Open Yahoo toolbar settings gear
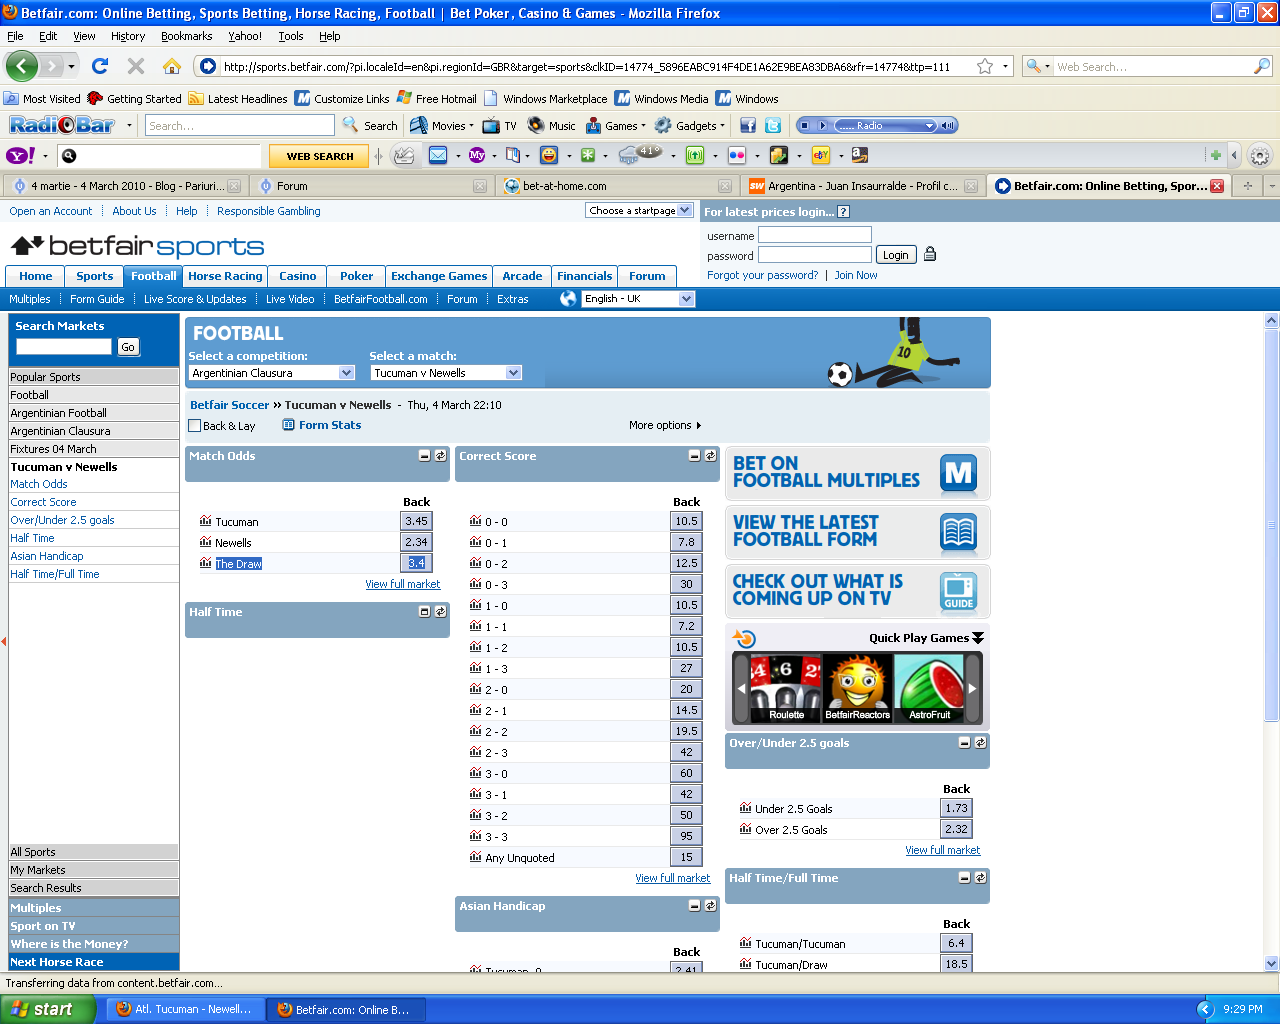The width and height of the screenshot is (1280, 1024). (x=1260, y=156)
